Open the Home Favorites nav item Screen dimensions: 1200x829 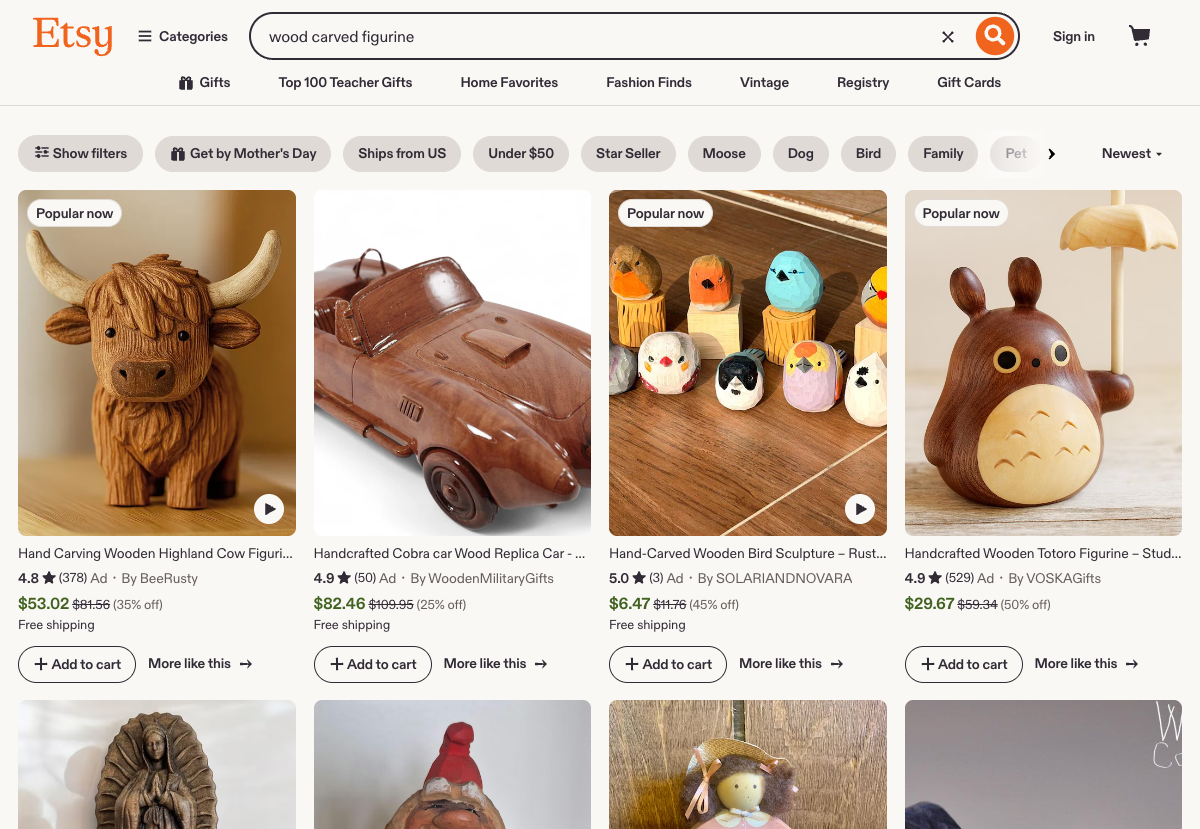(x=509, y=83)
